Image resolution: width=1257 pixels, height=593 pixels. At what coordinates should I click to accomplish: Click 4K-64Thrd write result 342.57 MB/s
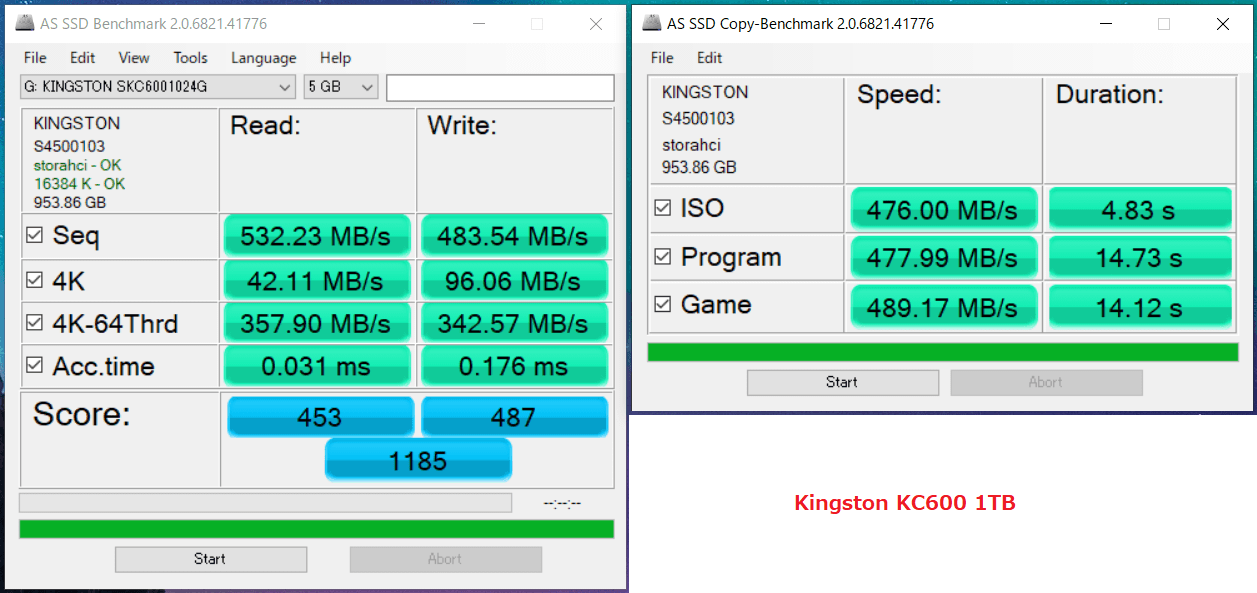point(513,324)
